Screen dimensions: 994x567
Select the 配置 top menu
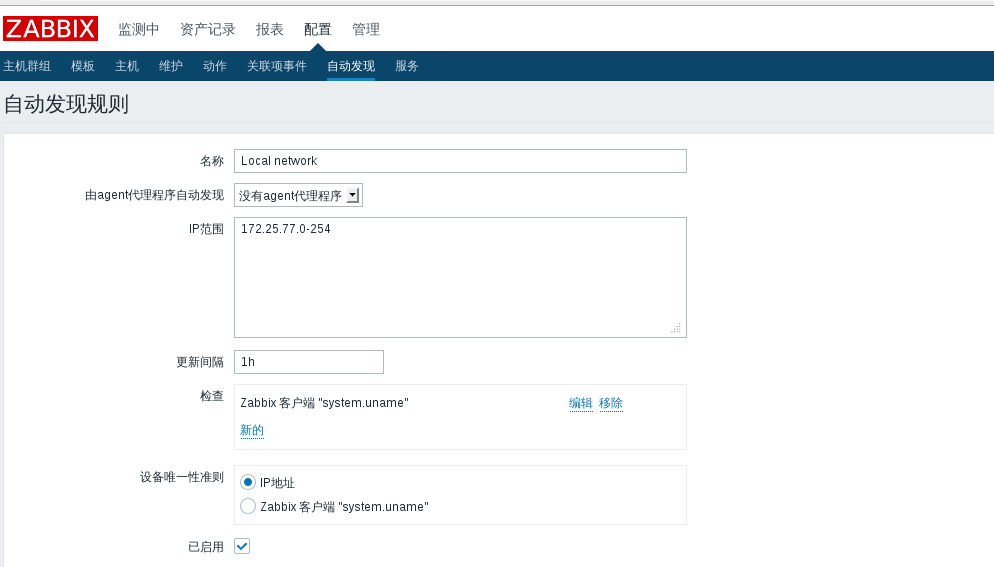point(318,29)
